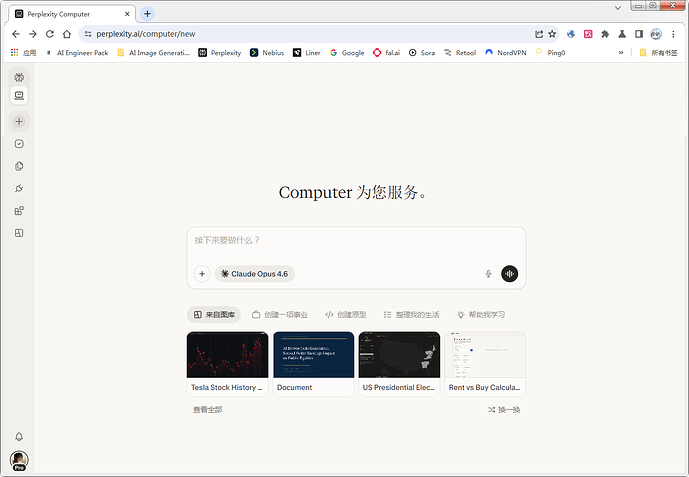This screenshot has width=689, height=477.
Task: Open the tasks checkmark icon in sidebar
Action: tap(19, 144)
